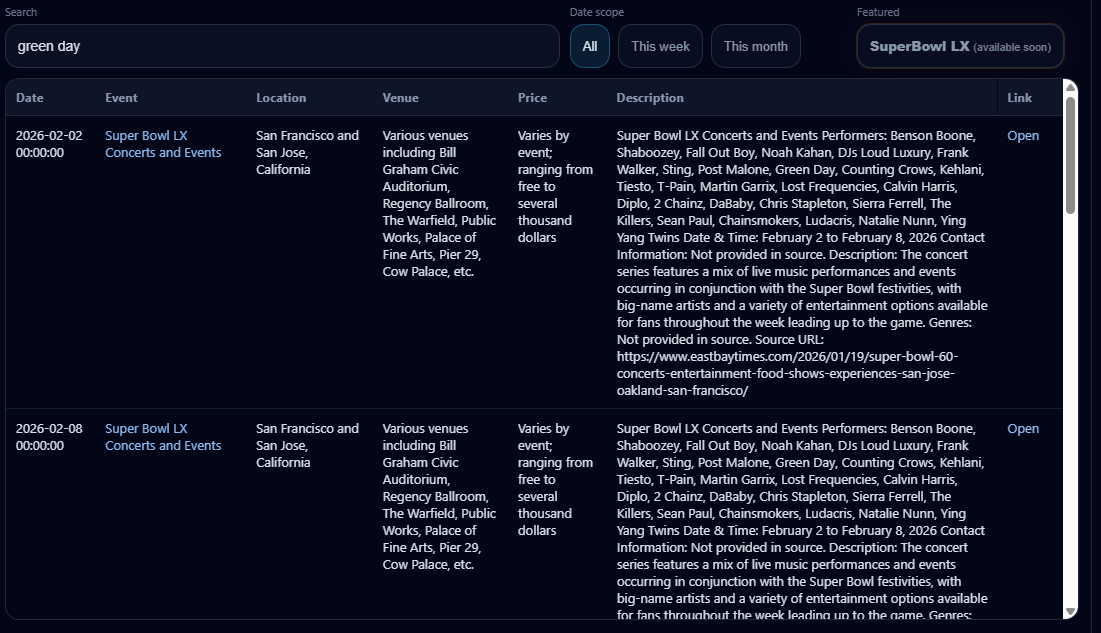Select the This month date scope

pos(756,46)
